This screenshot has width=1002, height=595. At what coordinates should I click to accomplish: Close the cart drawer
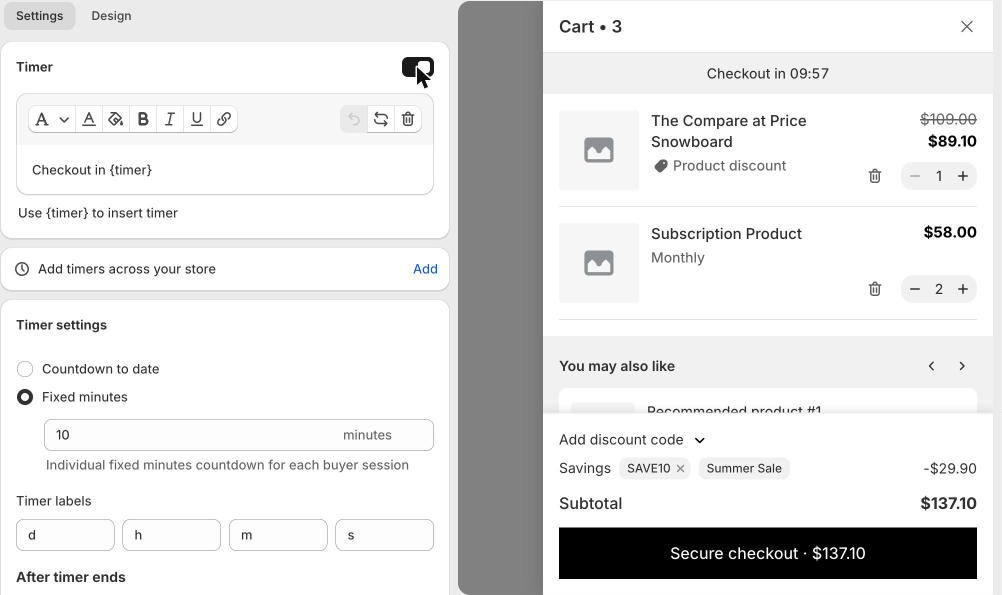[967, 26]
